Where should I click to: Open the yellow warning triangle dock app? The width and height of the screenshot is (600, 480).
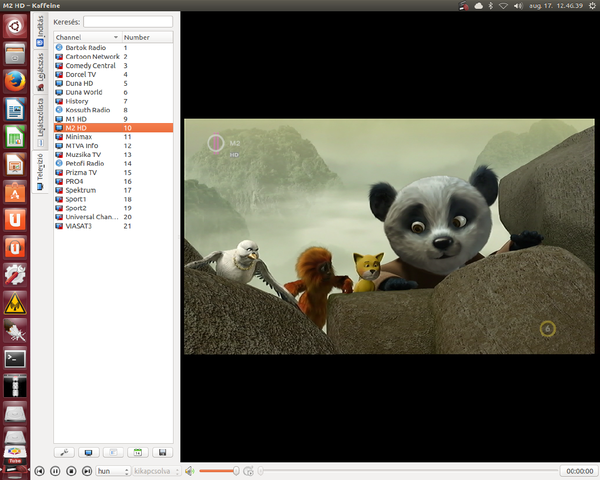pos(15,302)
